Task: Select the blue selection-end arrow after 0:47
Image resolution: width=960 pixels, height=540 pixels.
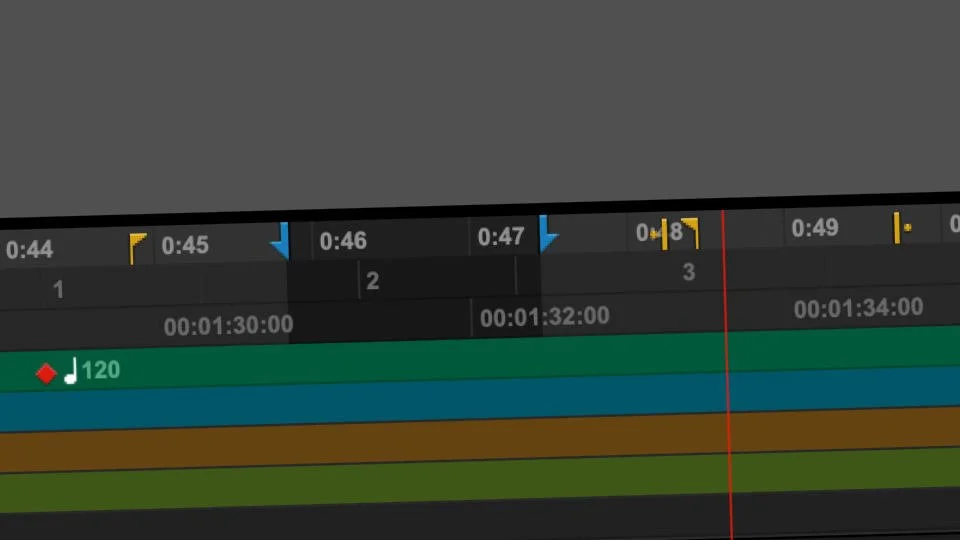Action: tap(547, 234)
